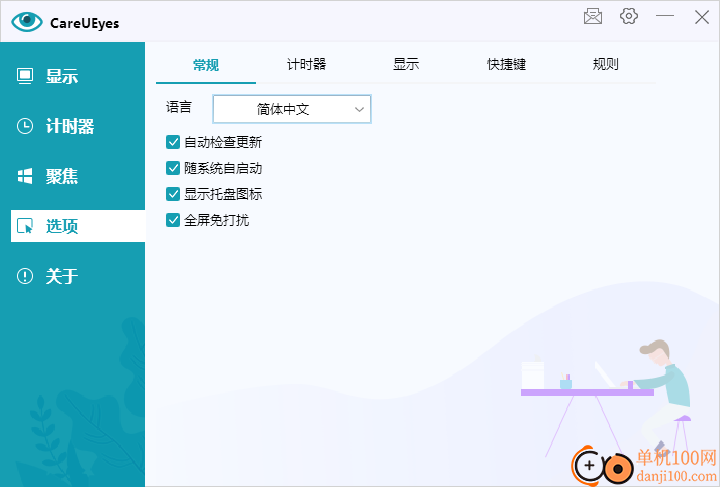720x487 pixels.
Task: Open settings via the gear icon
Action: [629, 16]
